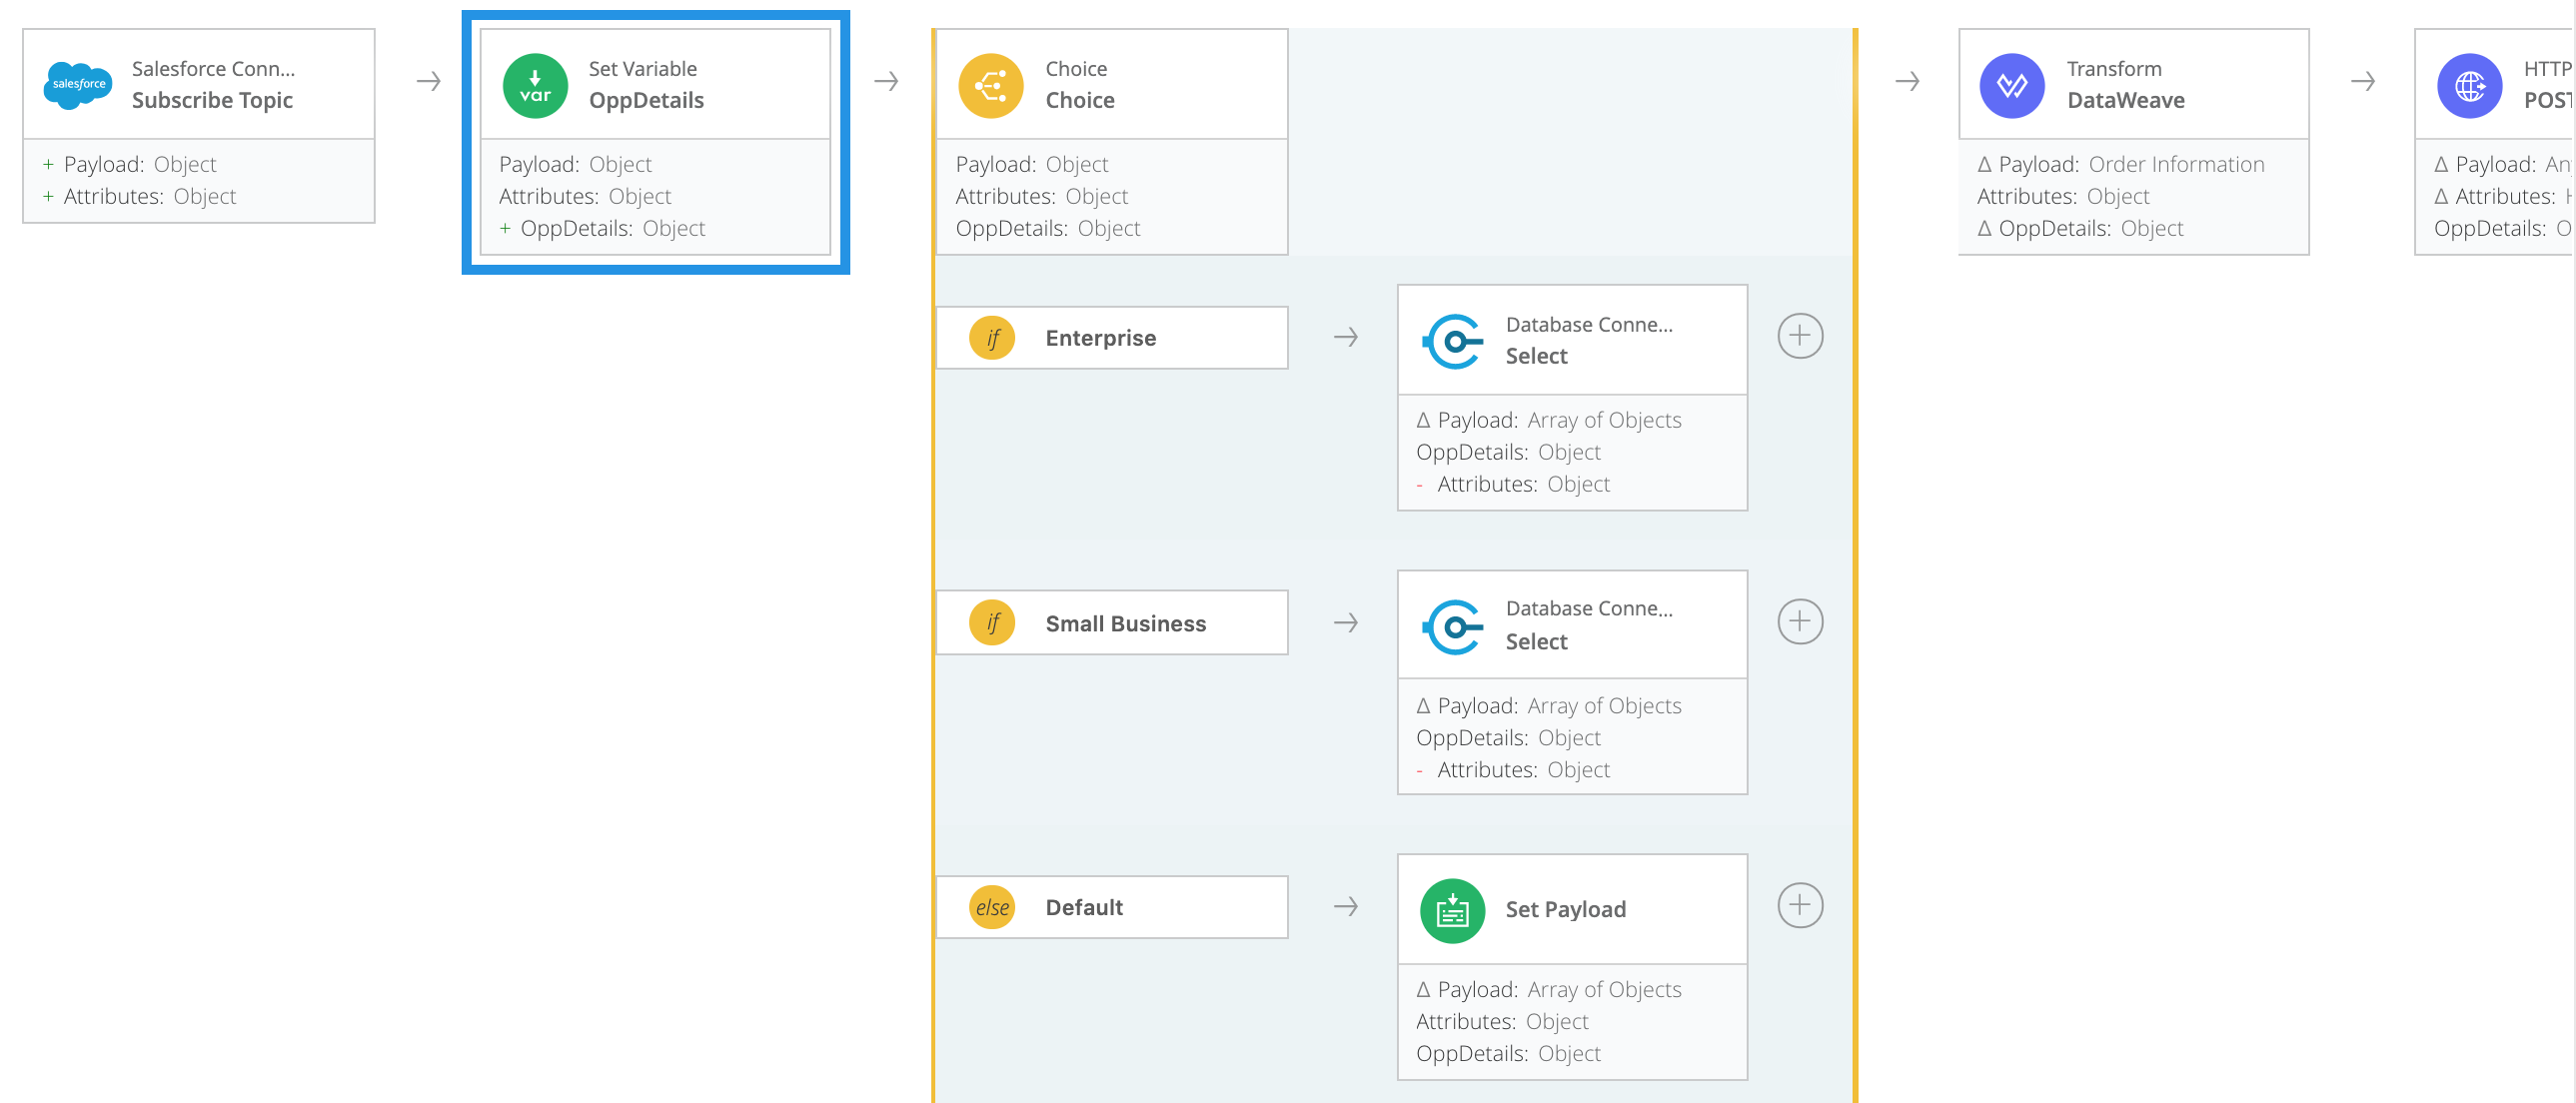Click the Enterprise 'if' condition badge
2576x1103 pixels.
click(992, 338)
